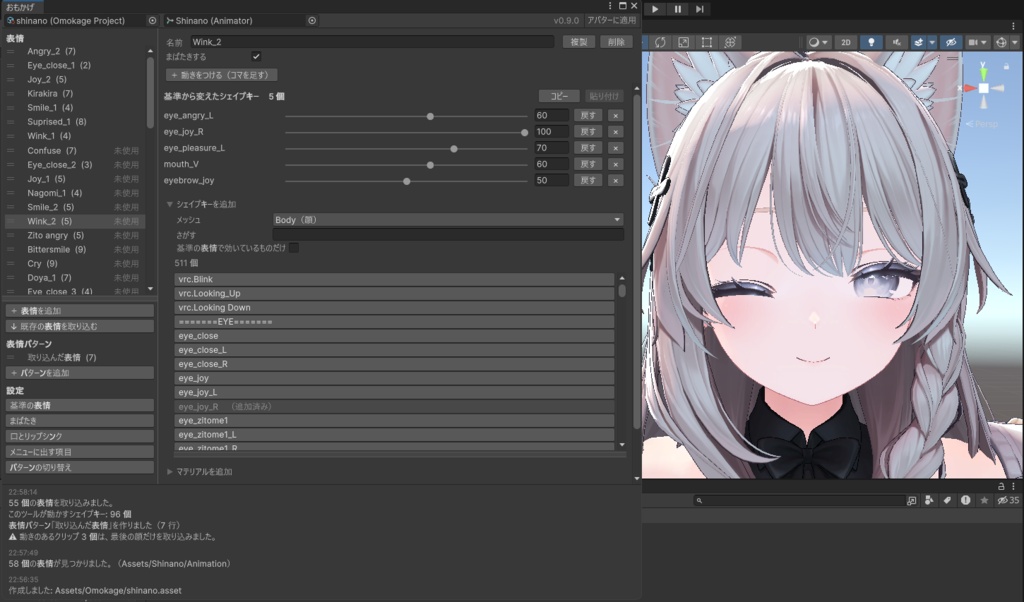The width and height of the screenshot is (1024, 602).
Task: Remove mouth_V with its × button
Action: [x=615, y=165]
